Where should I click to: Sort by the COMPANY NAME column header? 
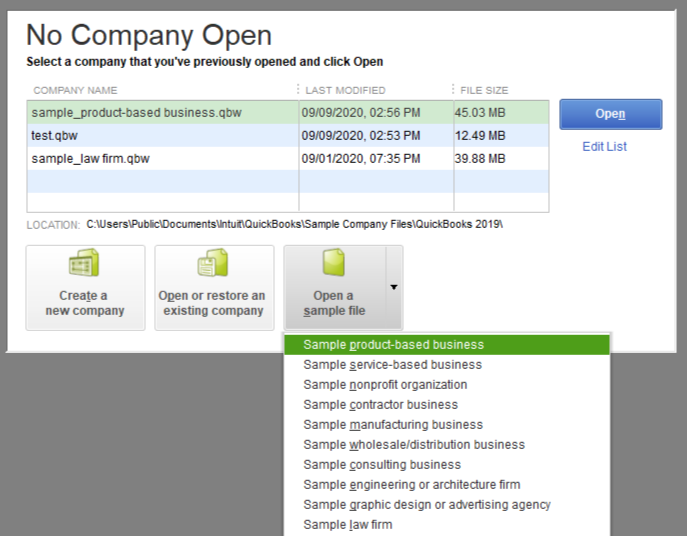point(75,90)
